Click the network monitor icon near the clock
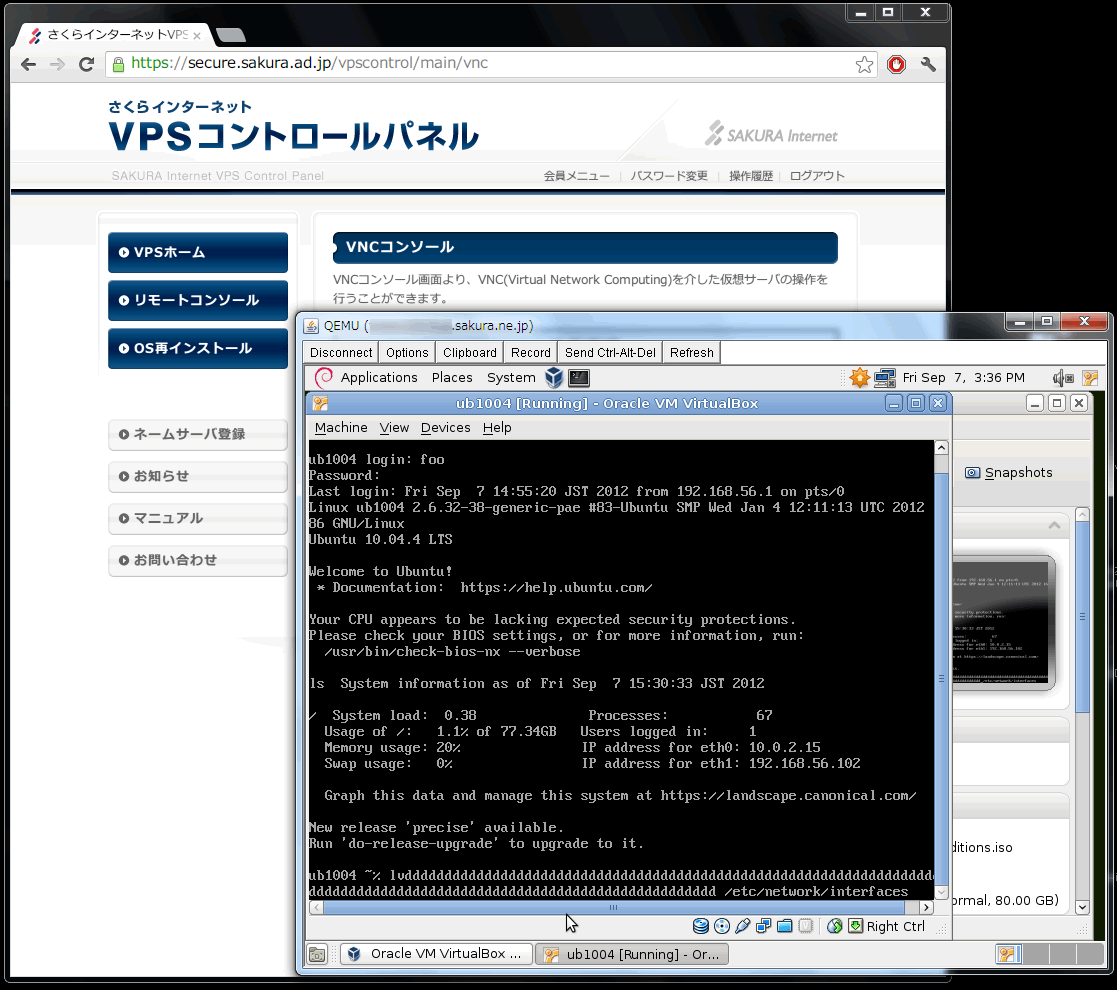The height and width of the screenshot is (990, 1117). coord(885,378)
